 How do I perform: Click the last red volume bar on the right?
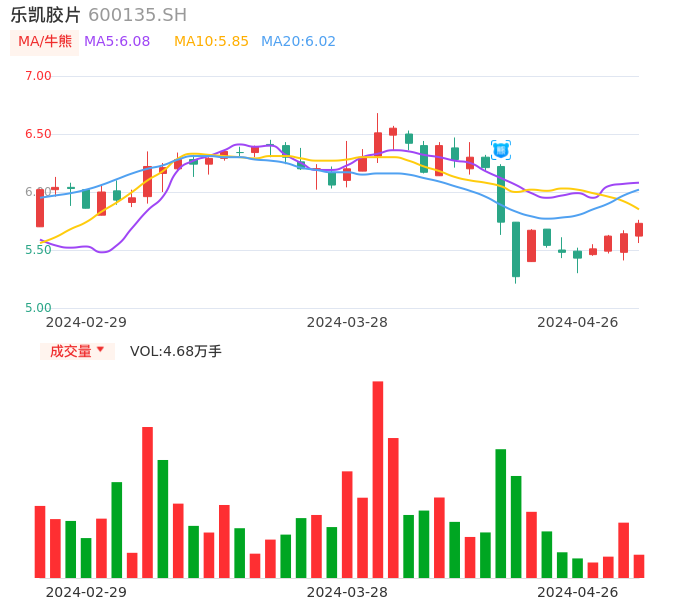pyautogui.click(x=639, y=566)
